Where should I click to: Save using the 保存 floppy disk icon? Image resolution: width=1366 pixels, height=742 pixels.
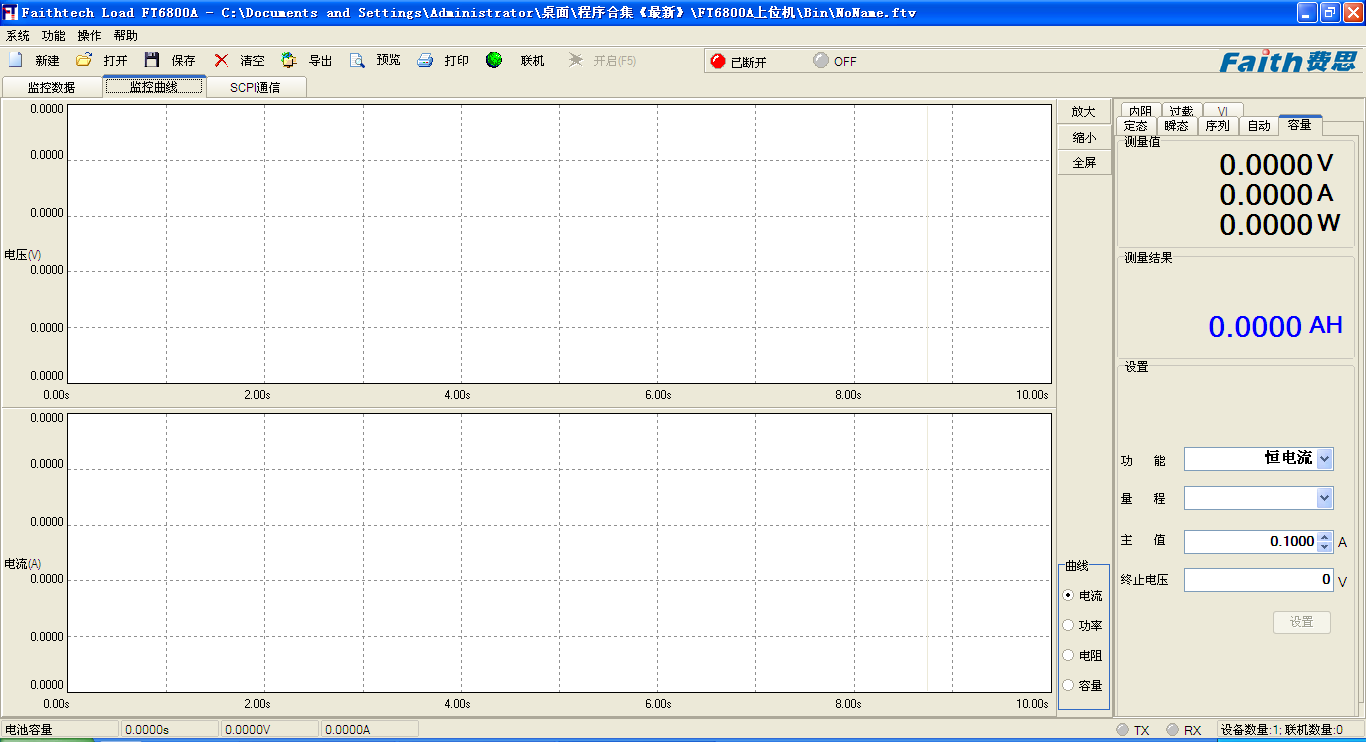pos(152,60)
